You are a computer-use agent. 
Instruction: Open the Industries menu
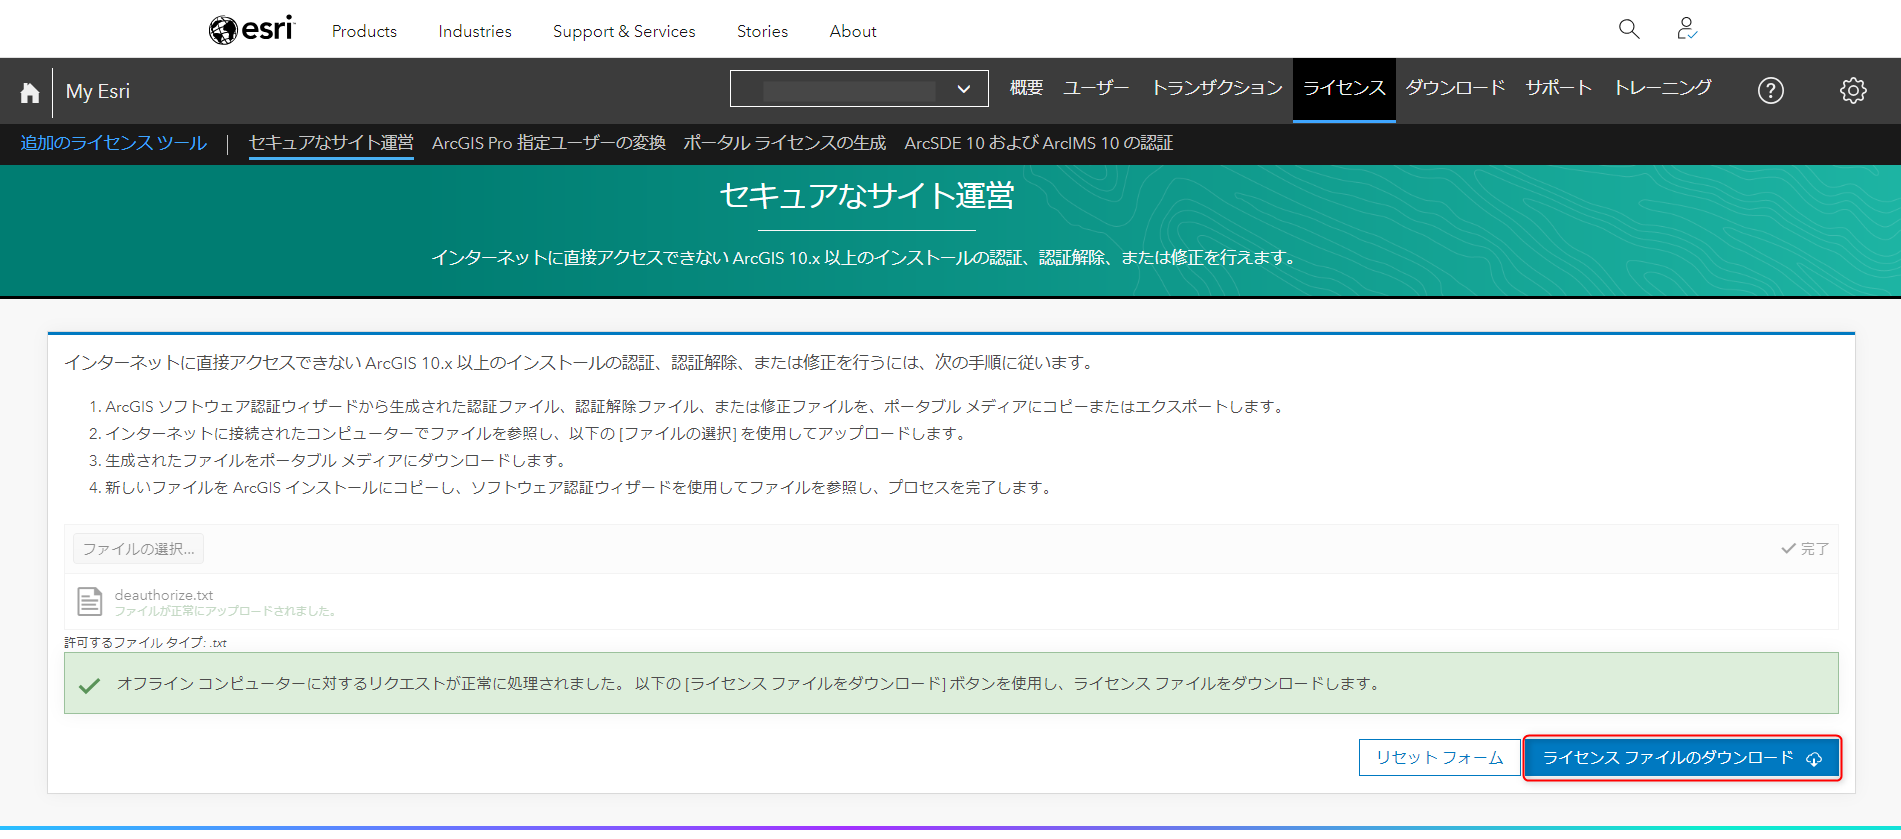pyautogui.click(x=475, y=31)
